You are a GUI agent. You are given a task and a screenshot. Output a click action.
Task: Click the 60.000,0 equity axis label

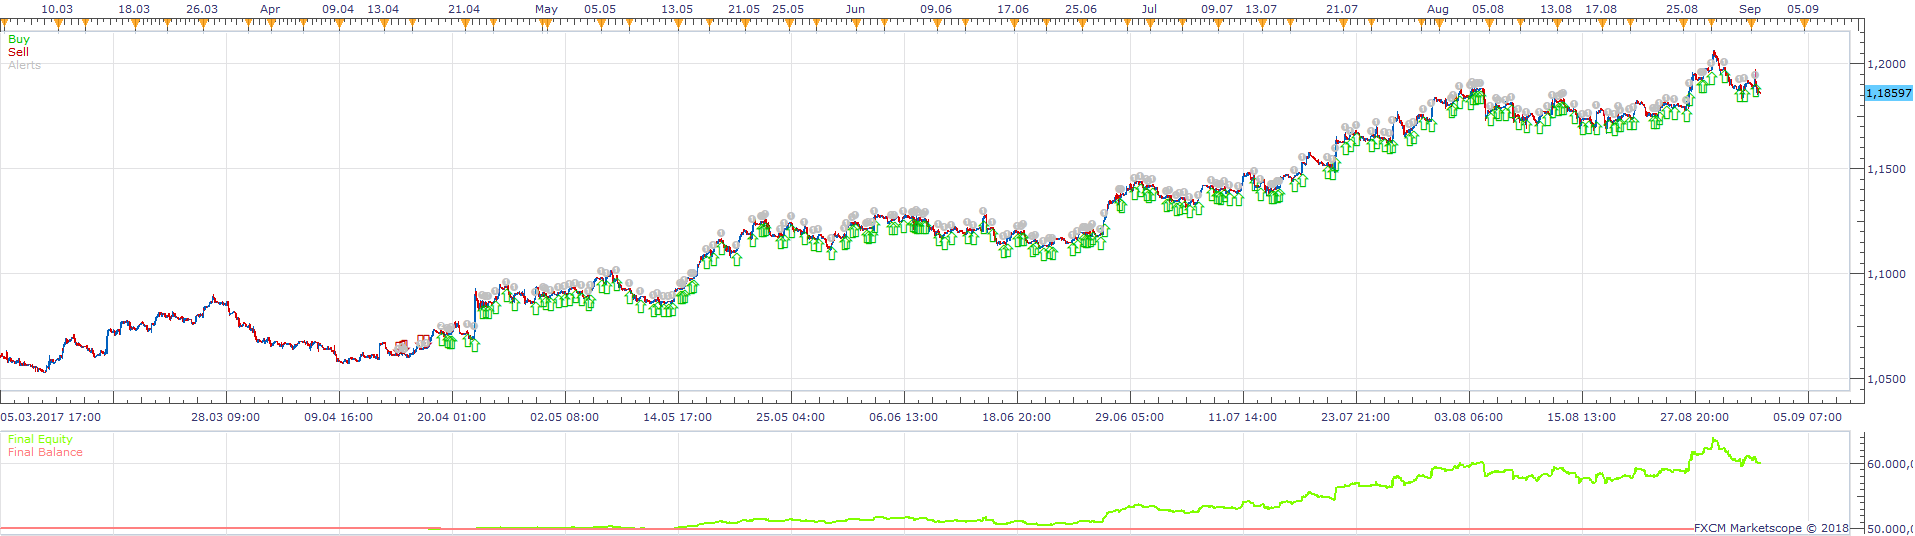pos(1890,464)
